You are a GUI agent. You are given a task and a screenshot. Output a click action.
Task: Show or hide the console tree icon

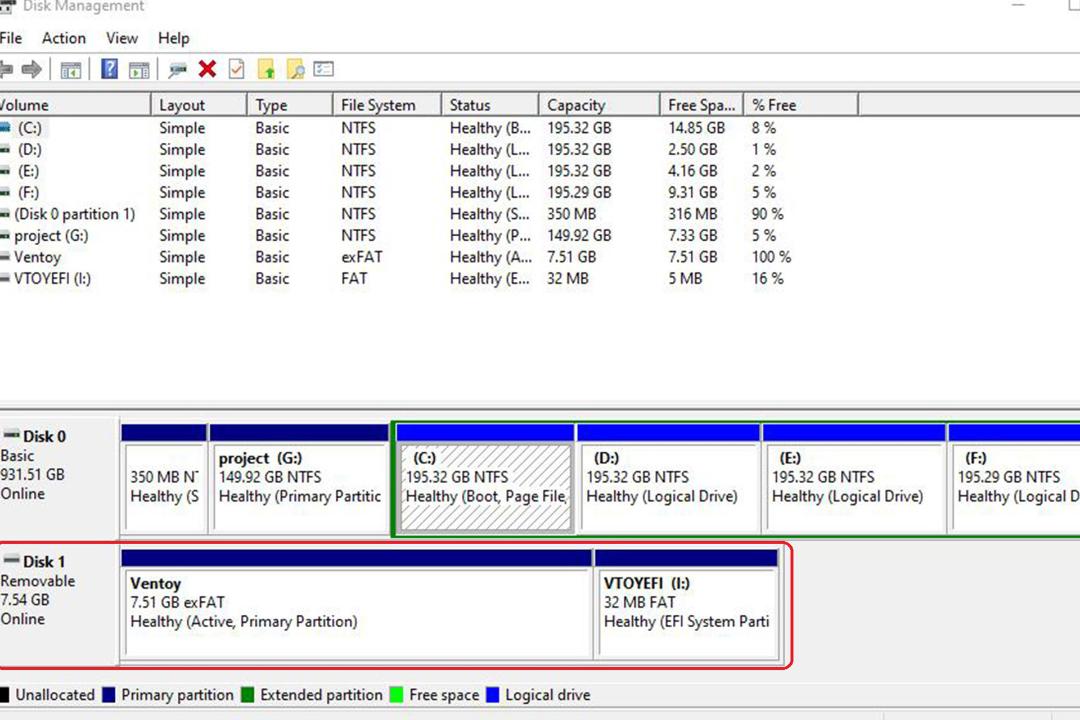[70, 70]
